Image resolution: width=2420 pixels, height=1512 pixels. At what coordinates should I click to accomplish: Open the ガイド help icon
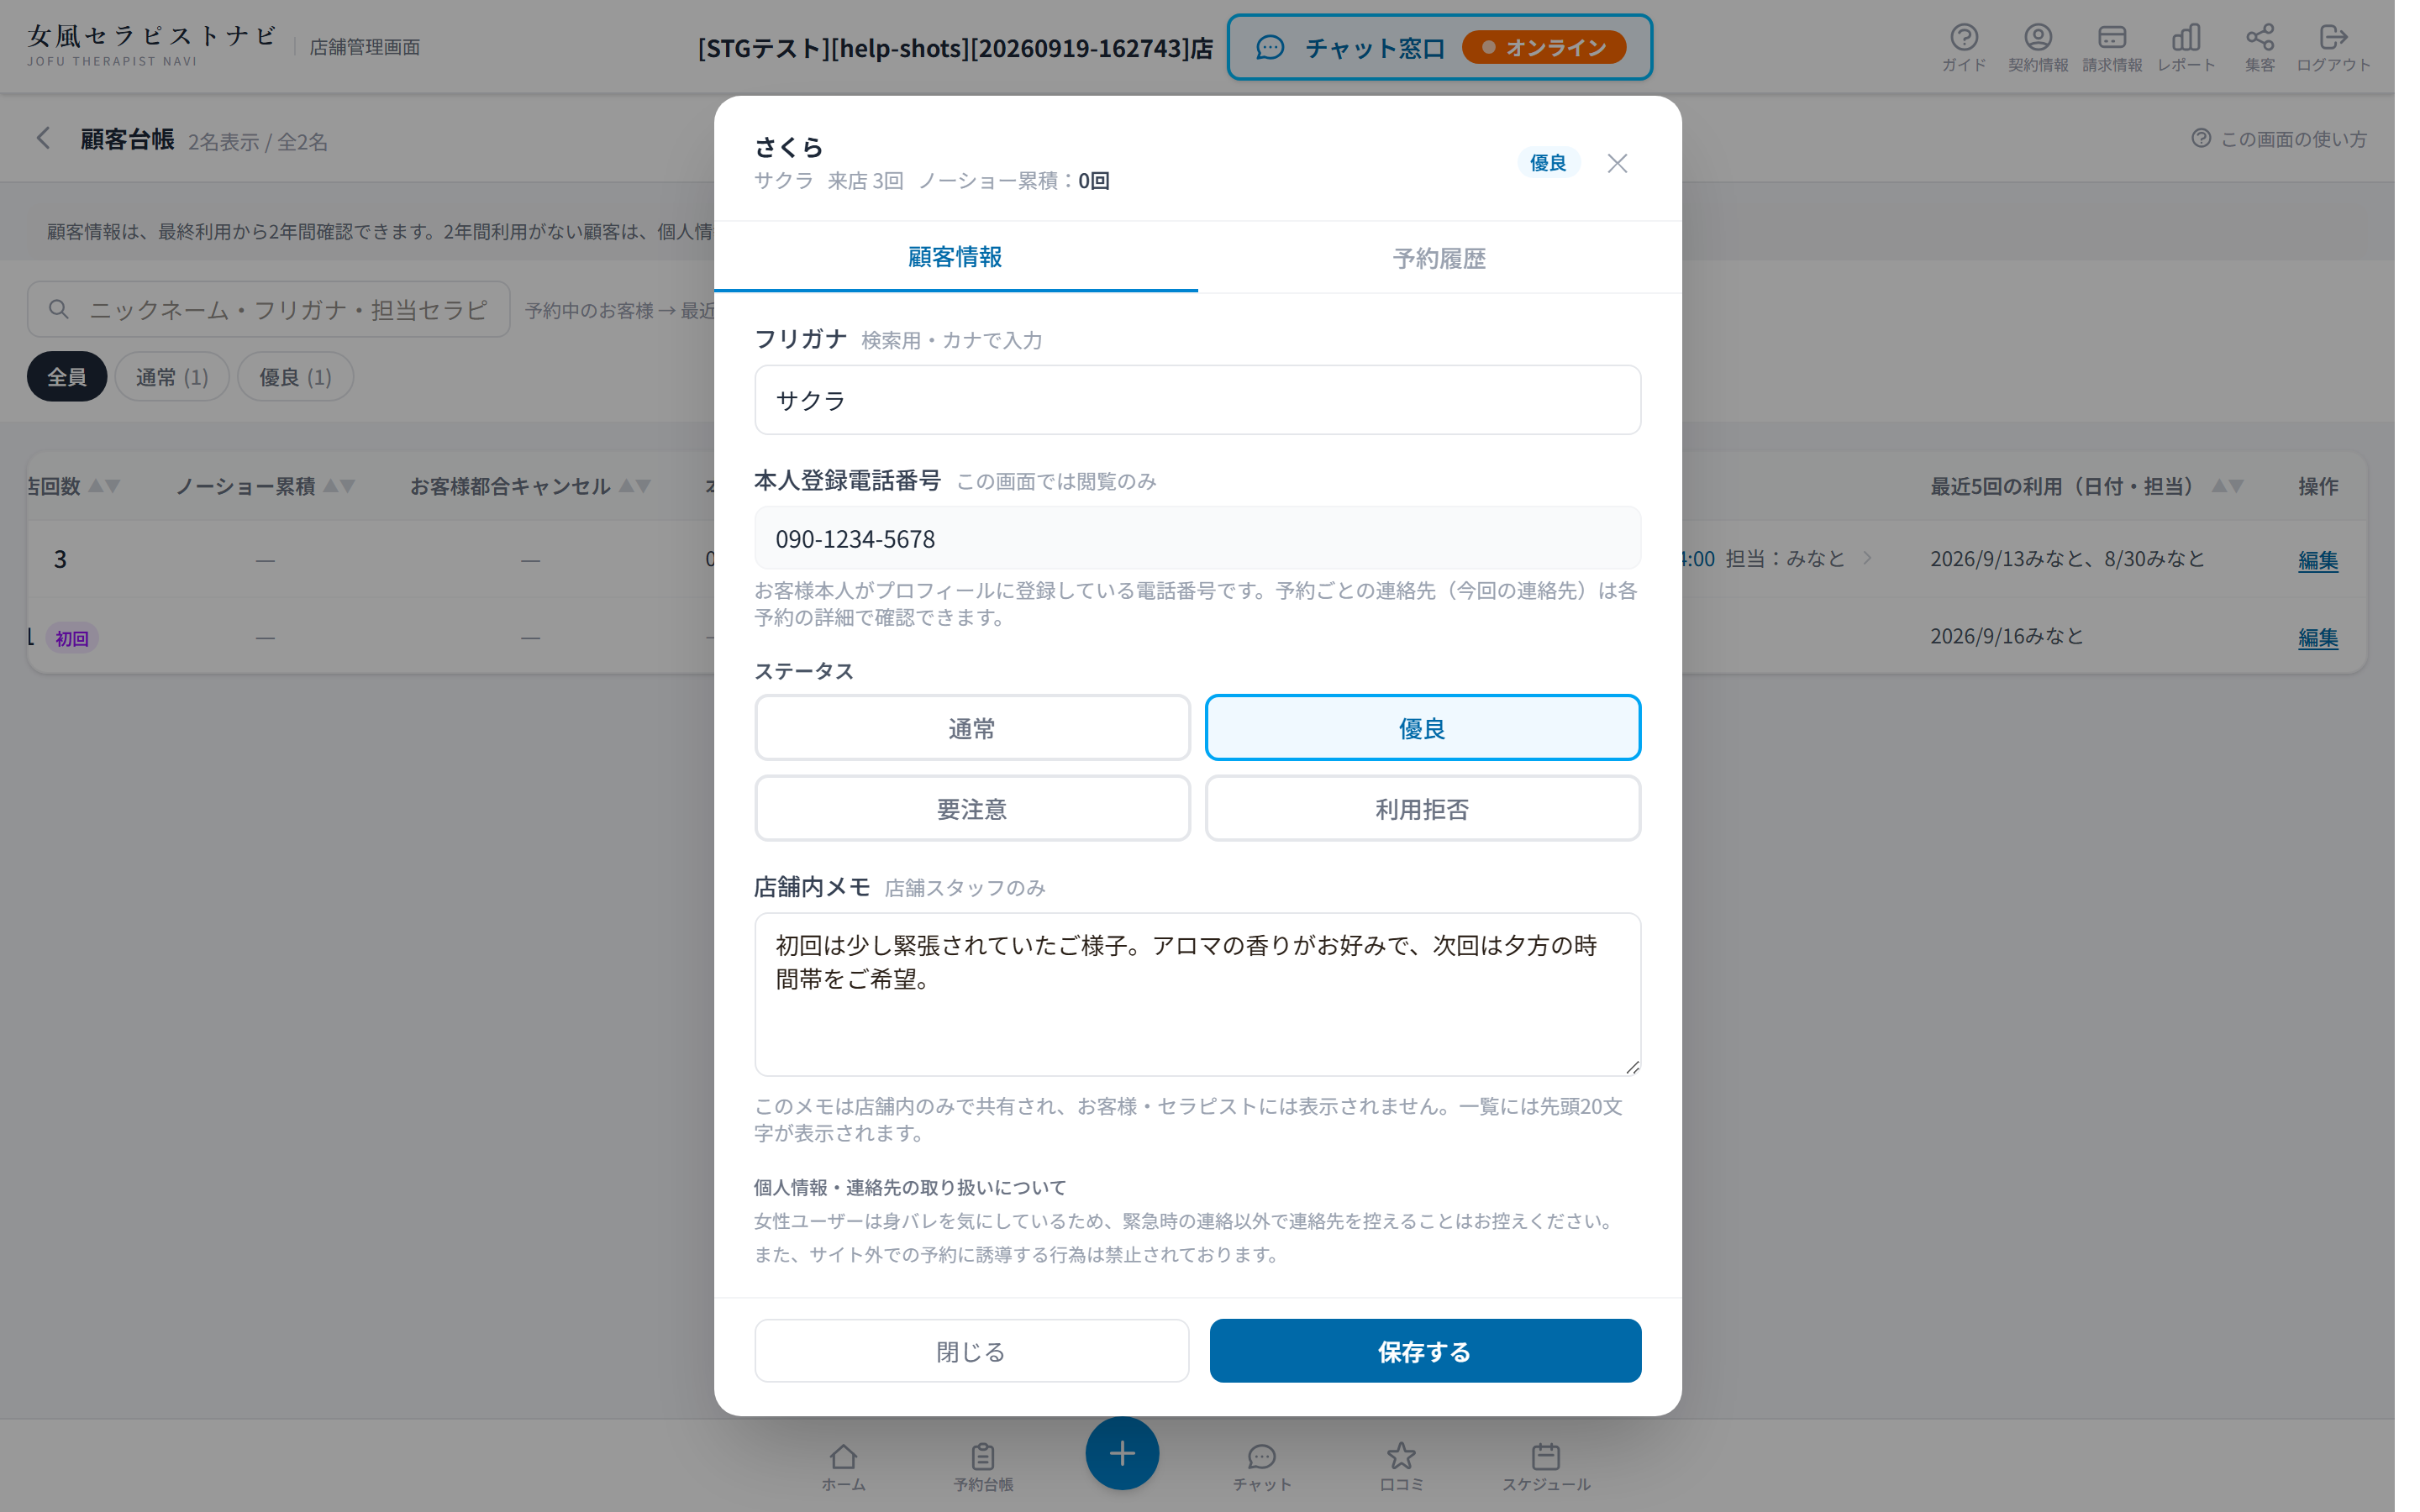pos(1963,47)
